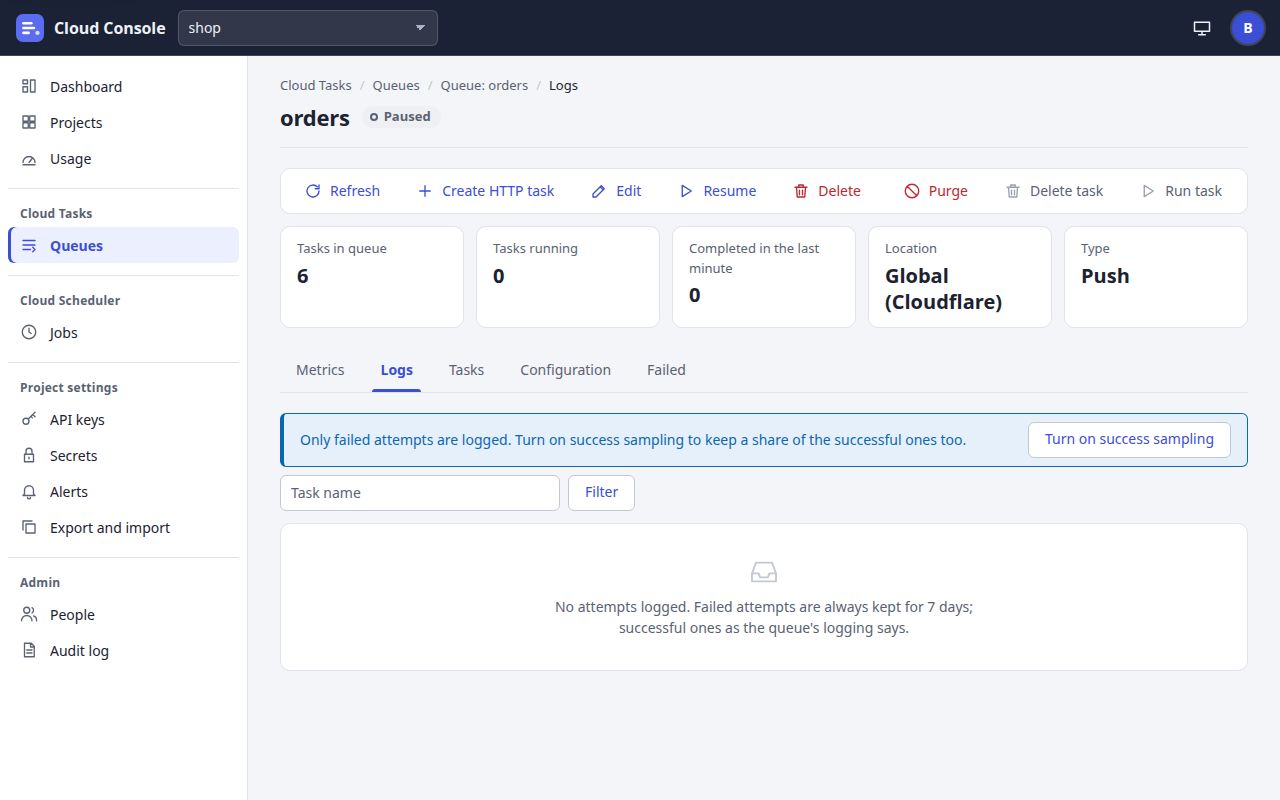The width and height of the screenshot is (1280, 800).
Task: Create an HTTP task
Action: click(486, 191)
